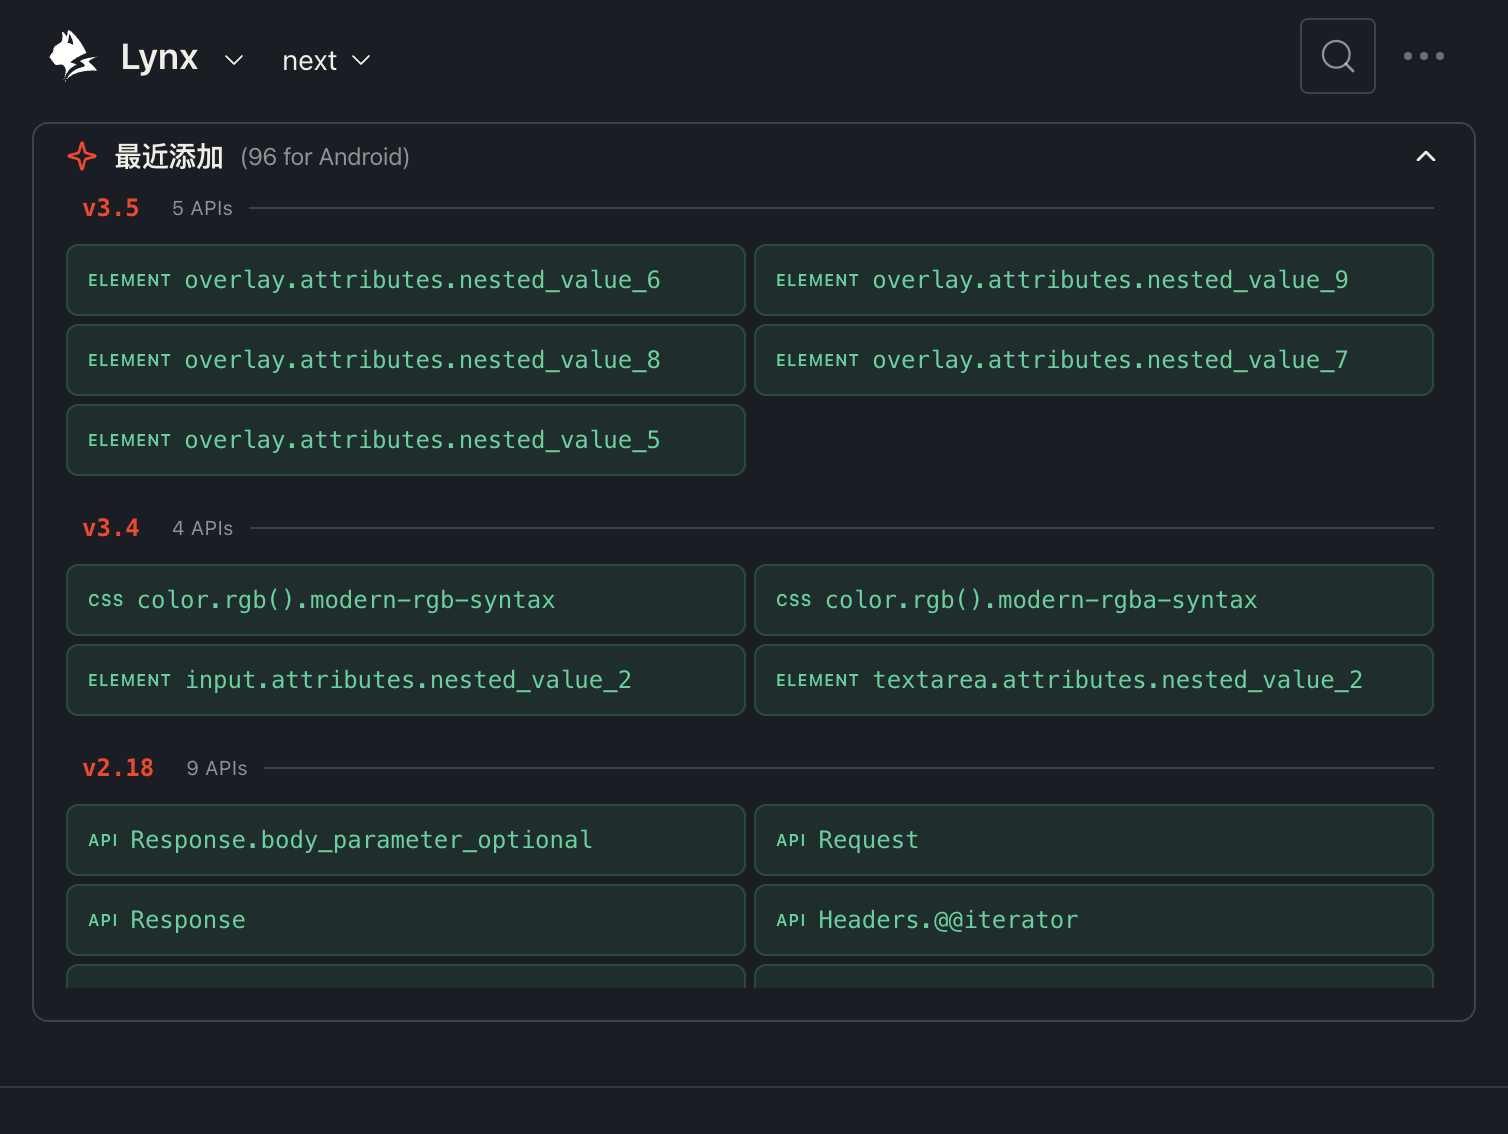The image size is (1508, 1134).
Task: Open the "next" version dropdown
Action: point(325,60)
